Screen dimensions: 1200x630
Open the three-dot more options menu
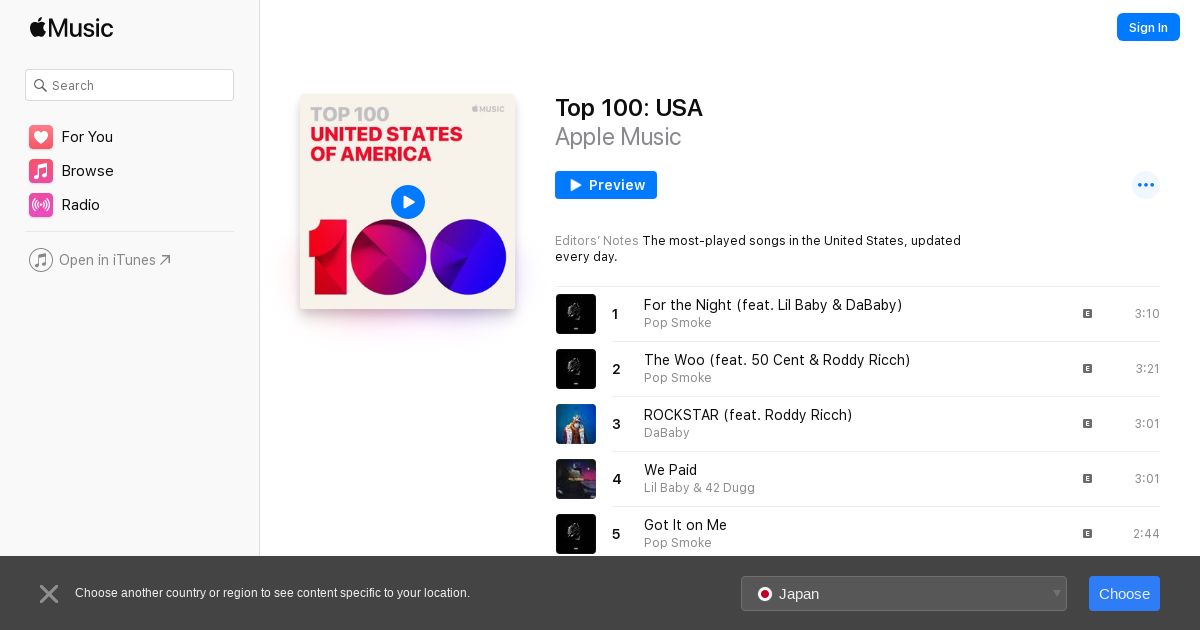click(x=1146, y=185)
